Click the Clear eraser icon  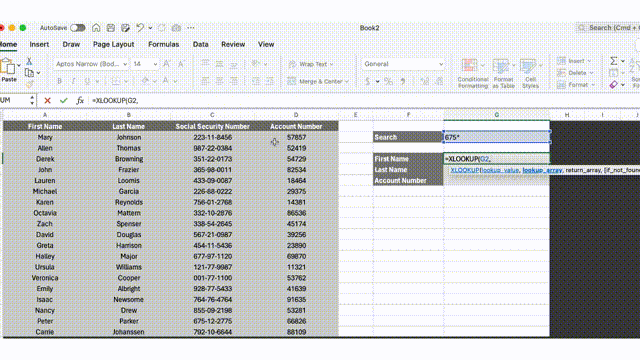613,84
